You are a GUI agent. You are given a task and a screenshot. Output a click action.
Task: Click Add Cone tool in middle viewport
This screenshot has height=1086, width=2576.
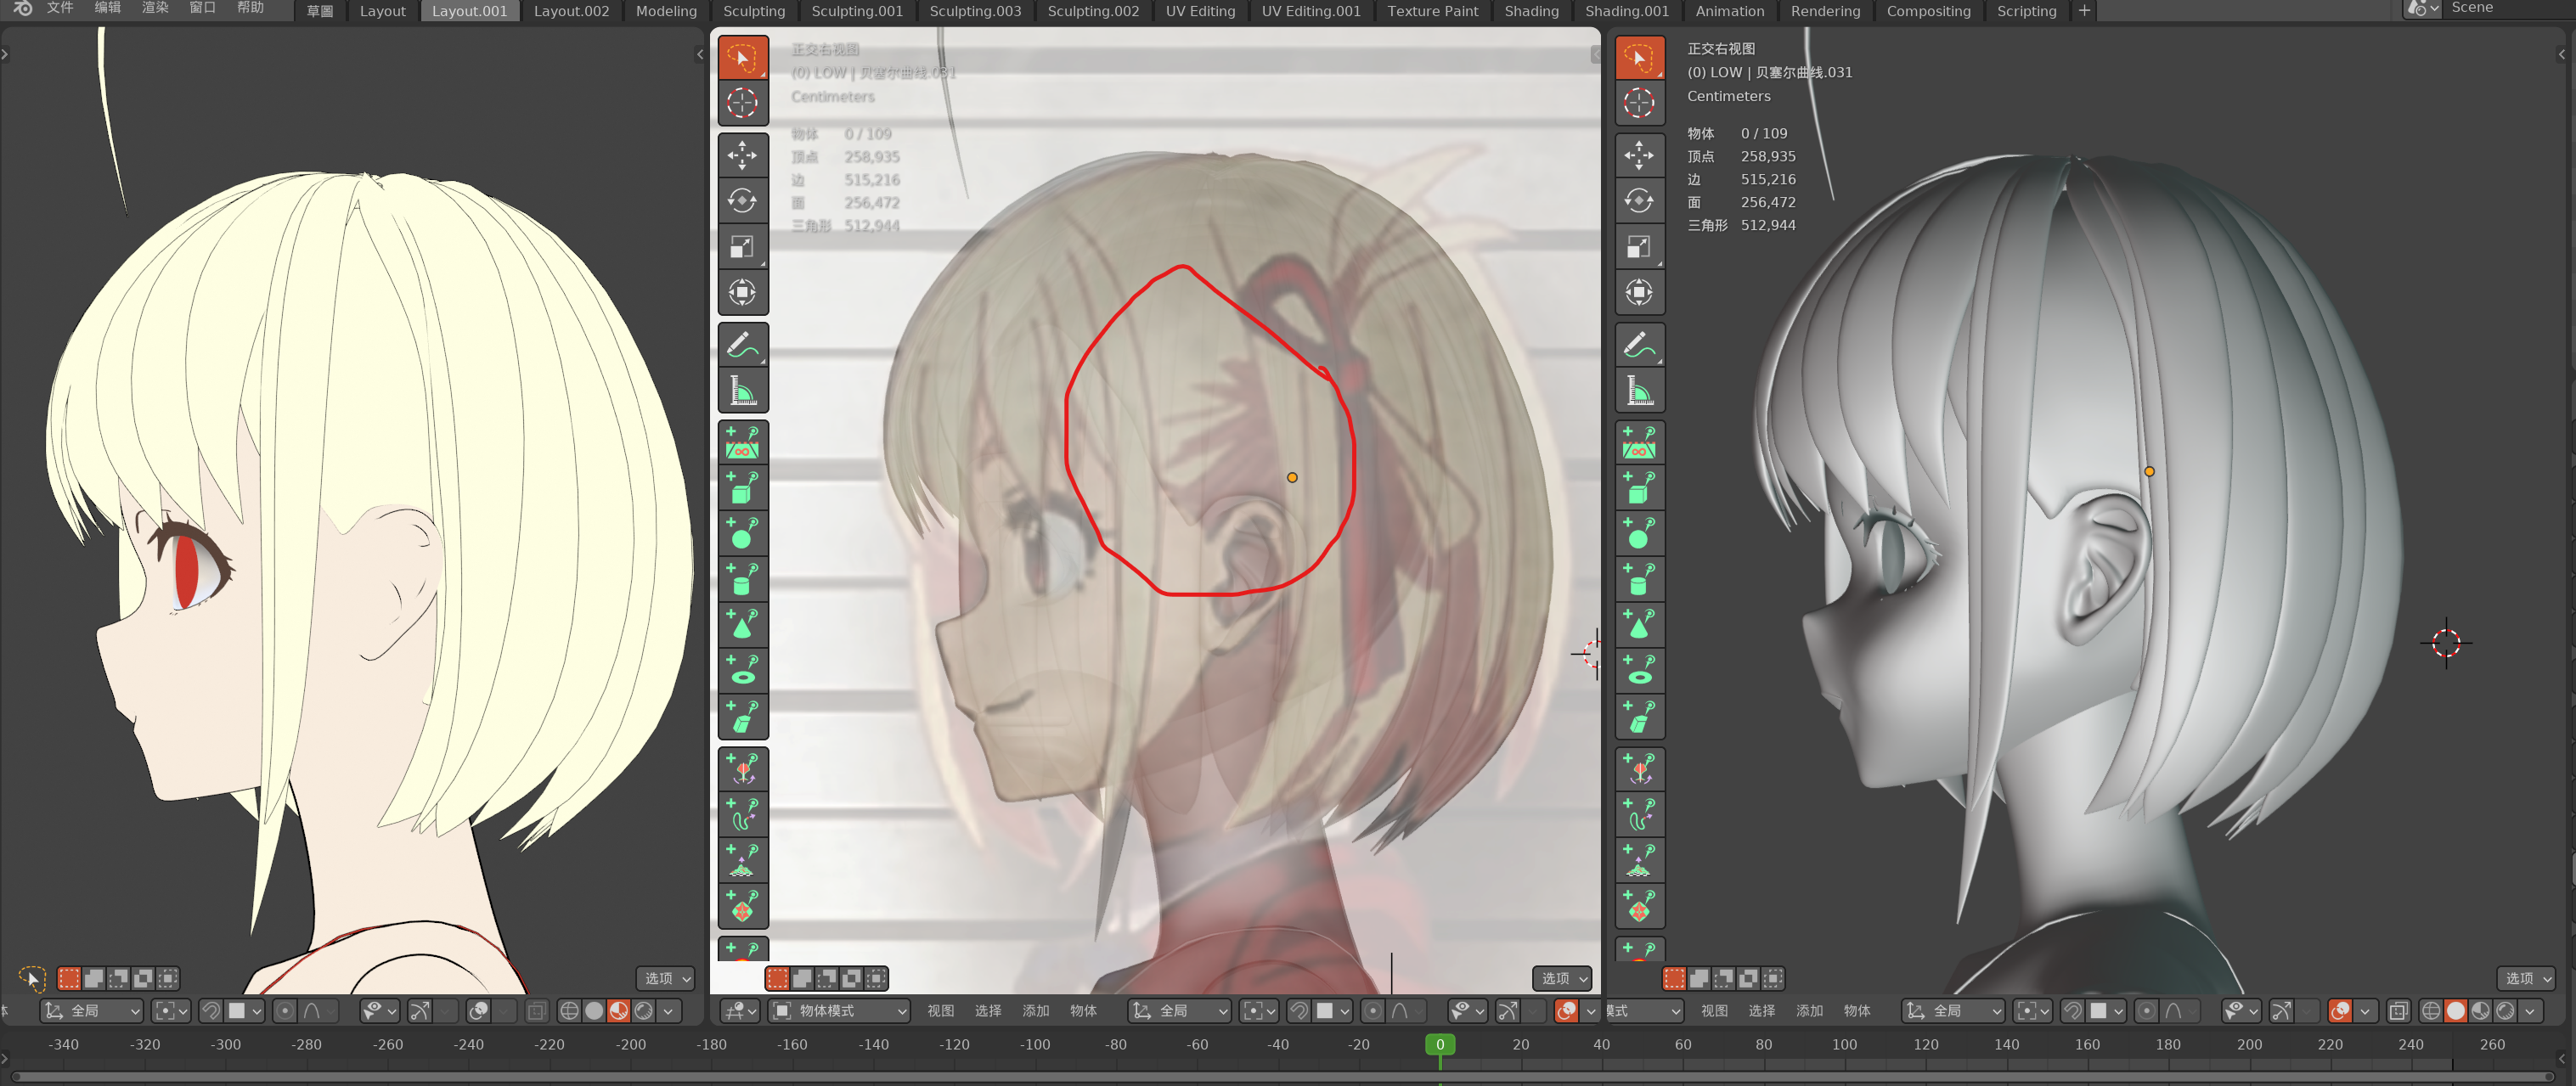pos(742,625)
